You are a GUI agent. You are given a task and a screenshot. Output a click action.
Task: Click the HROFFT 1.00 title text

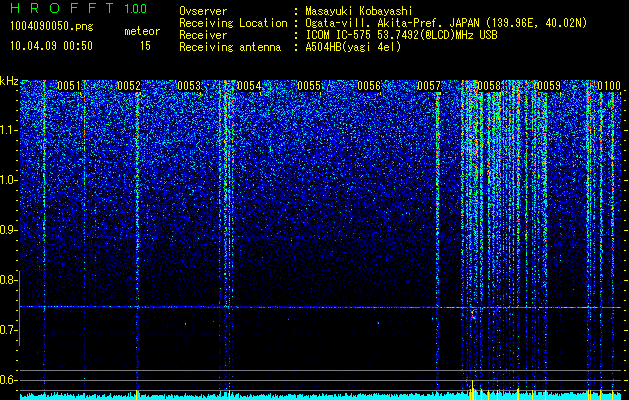point(79,8)
